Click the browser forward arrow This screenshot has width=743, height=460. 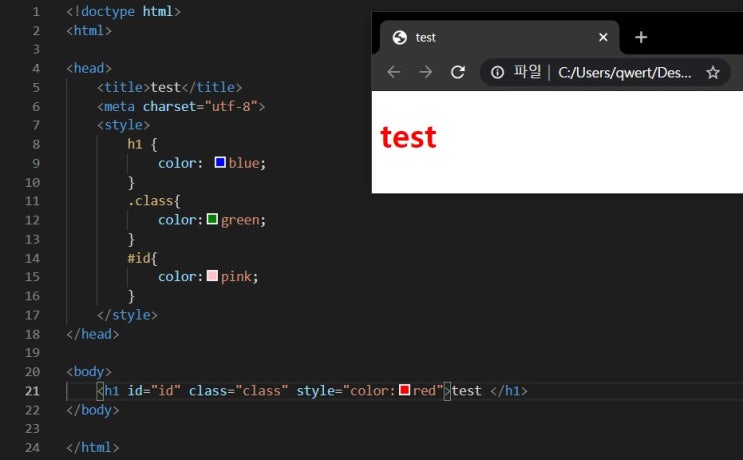click(426, 72)
